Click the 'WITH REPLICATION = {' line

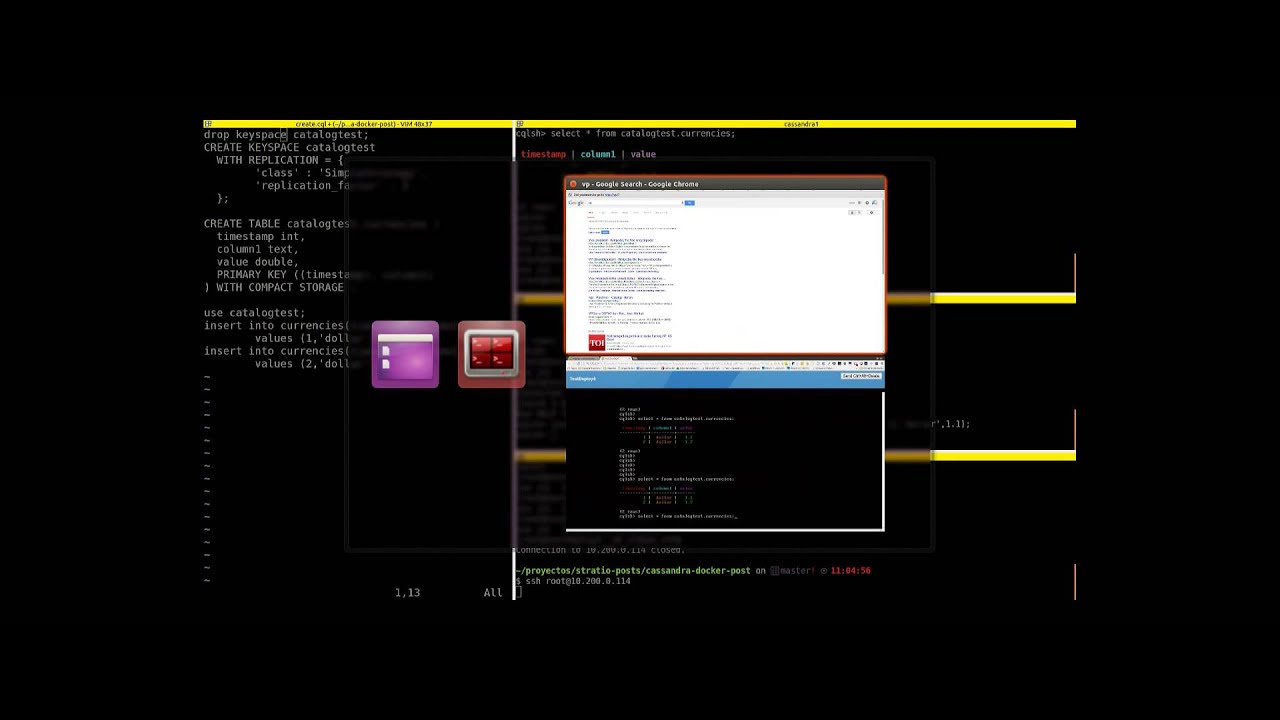280,160
